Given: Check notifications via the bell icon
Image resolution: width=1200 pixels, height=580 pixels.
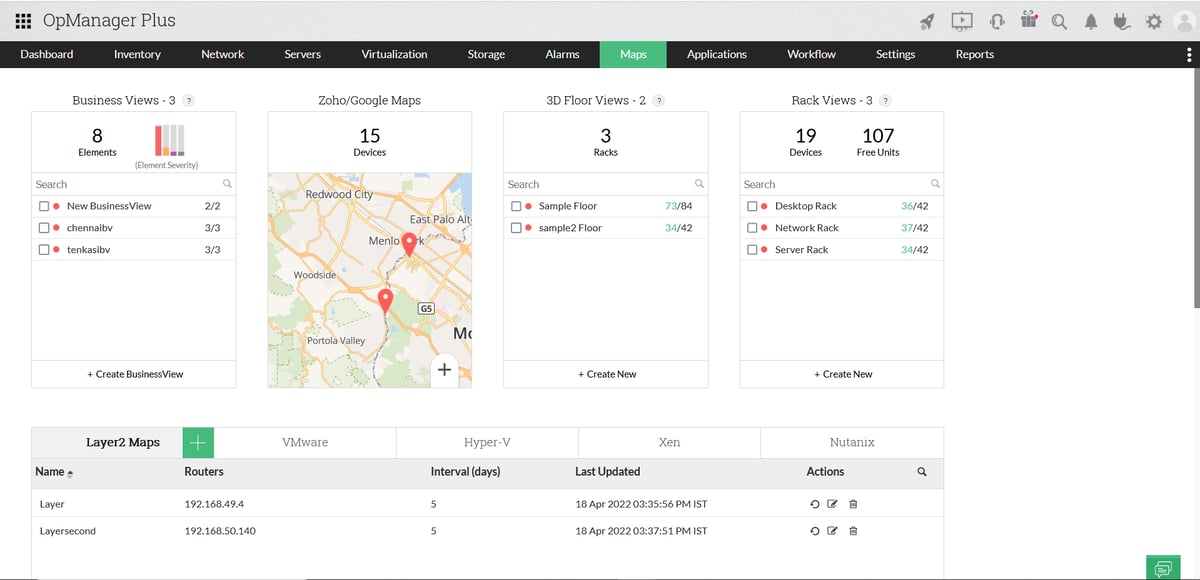Looking at the screenshot, I should pyautogui.click(x=1091, y=20).
